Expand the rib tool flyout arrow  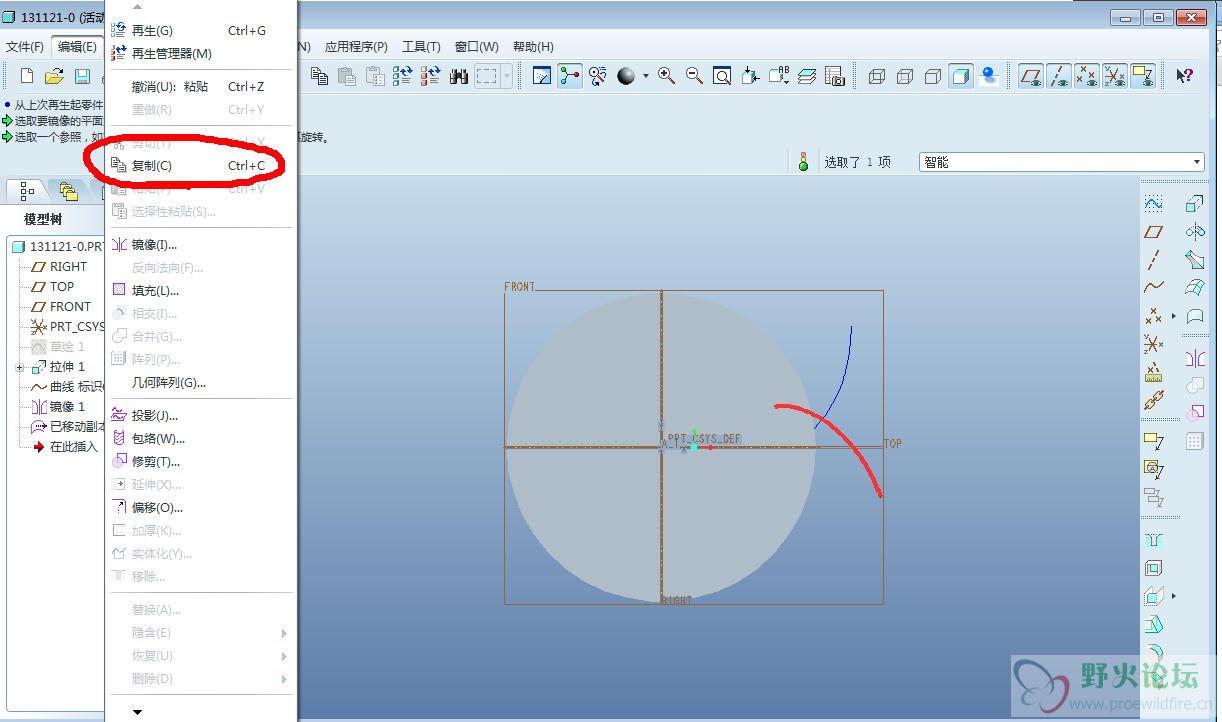pyautogui.click(x=1174, y=597)
